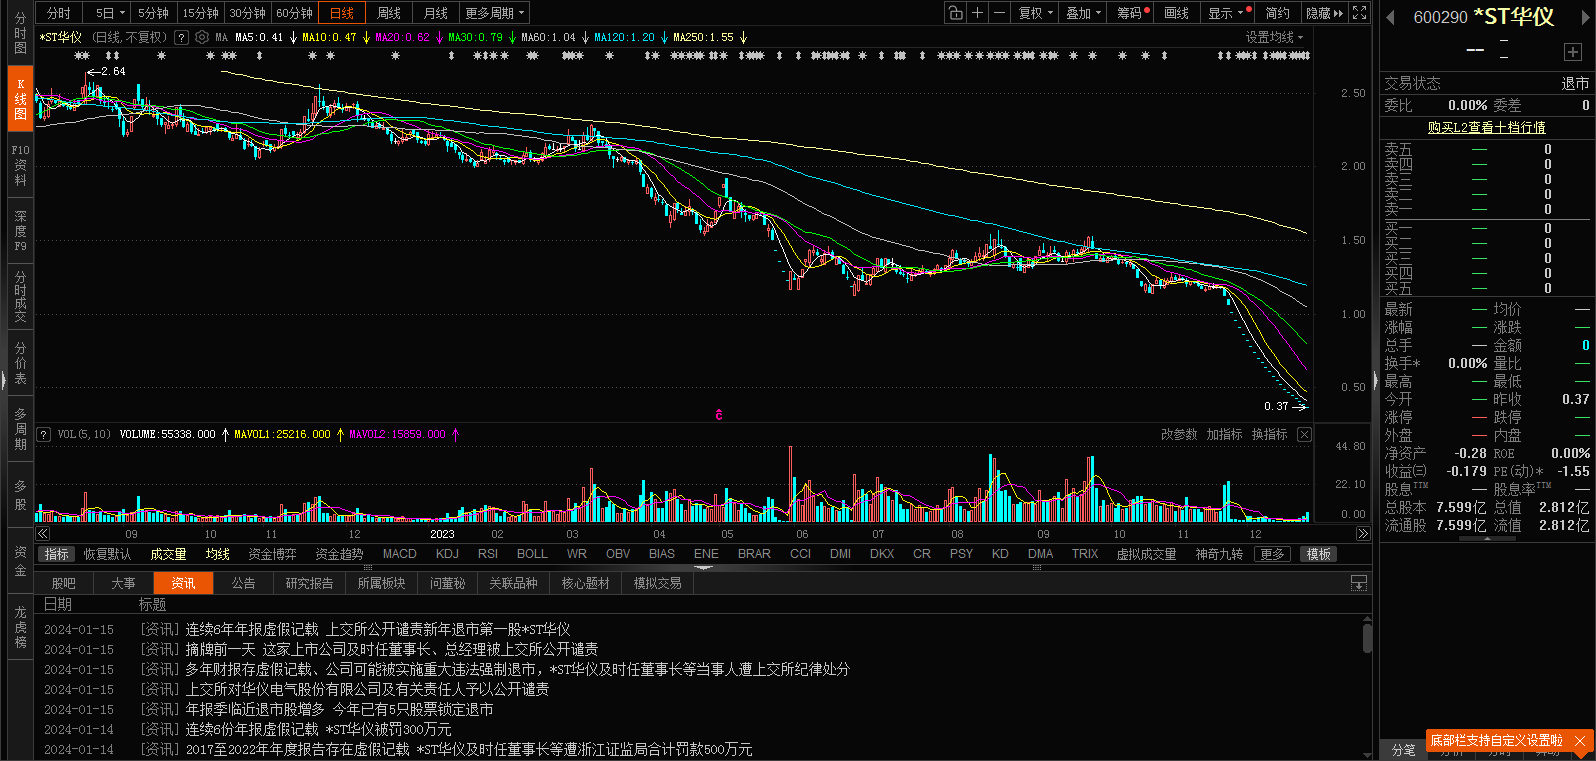Toggle the 均线 moving average indicator

pyautogui.click(x=217, y=554)
